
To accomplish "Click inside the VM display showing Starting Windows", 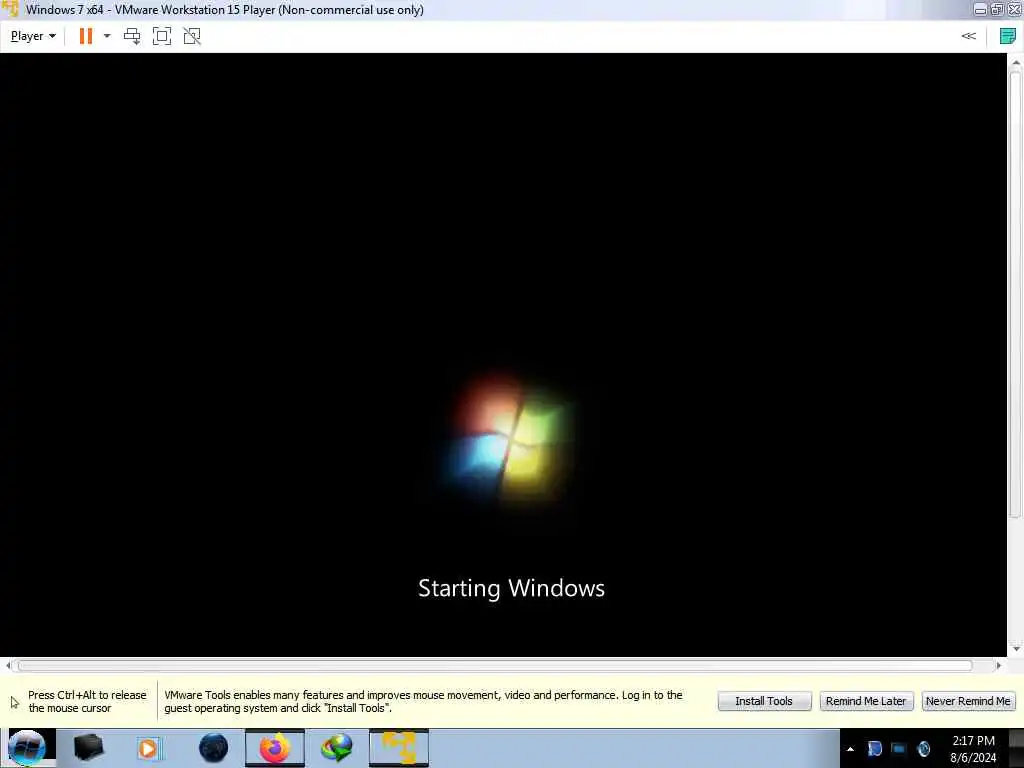I will [503, 355].
